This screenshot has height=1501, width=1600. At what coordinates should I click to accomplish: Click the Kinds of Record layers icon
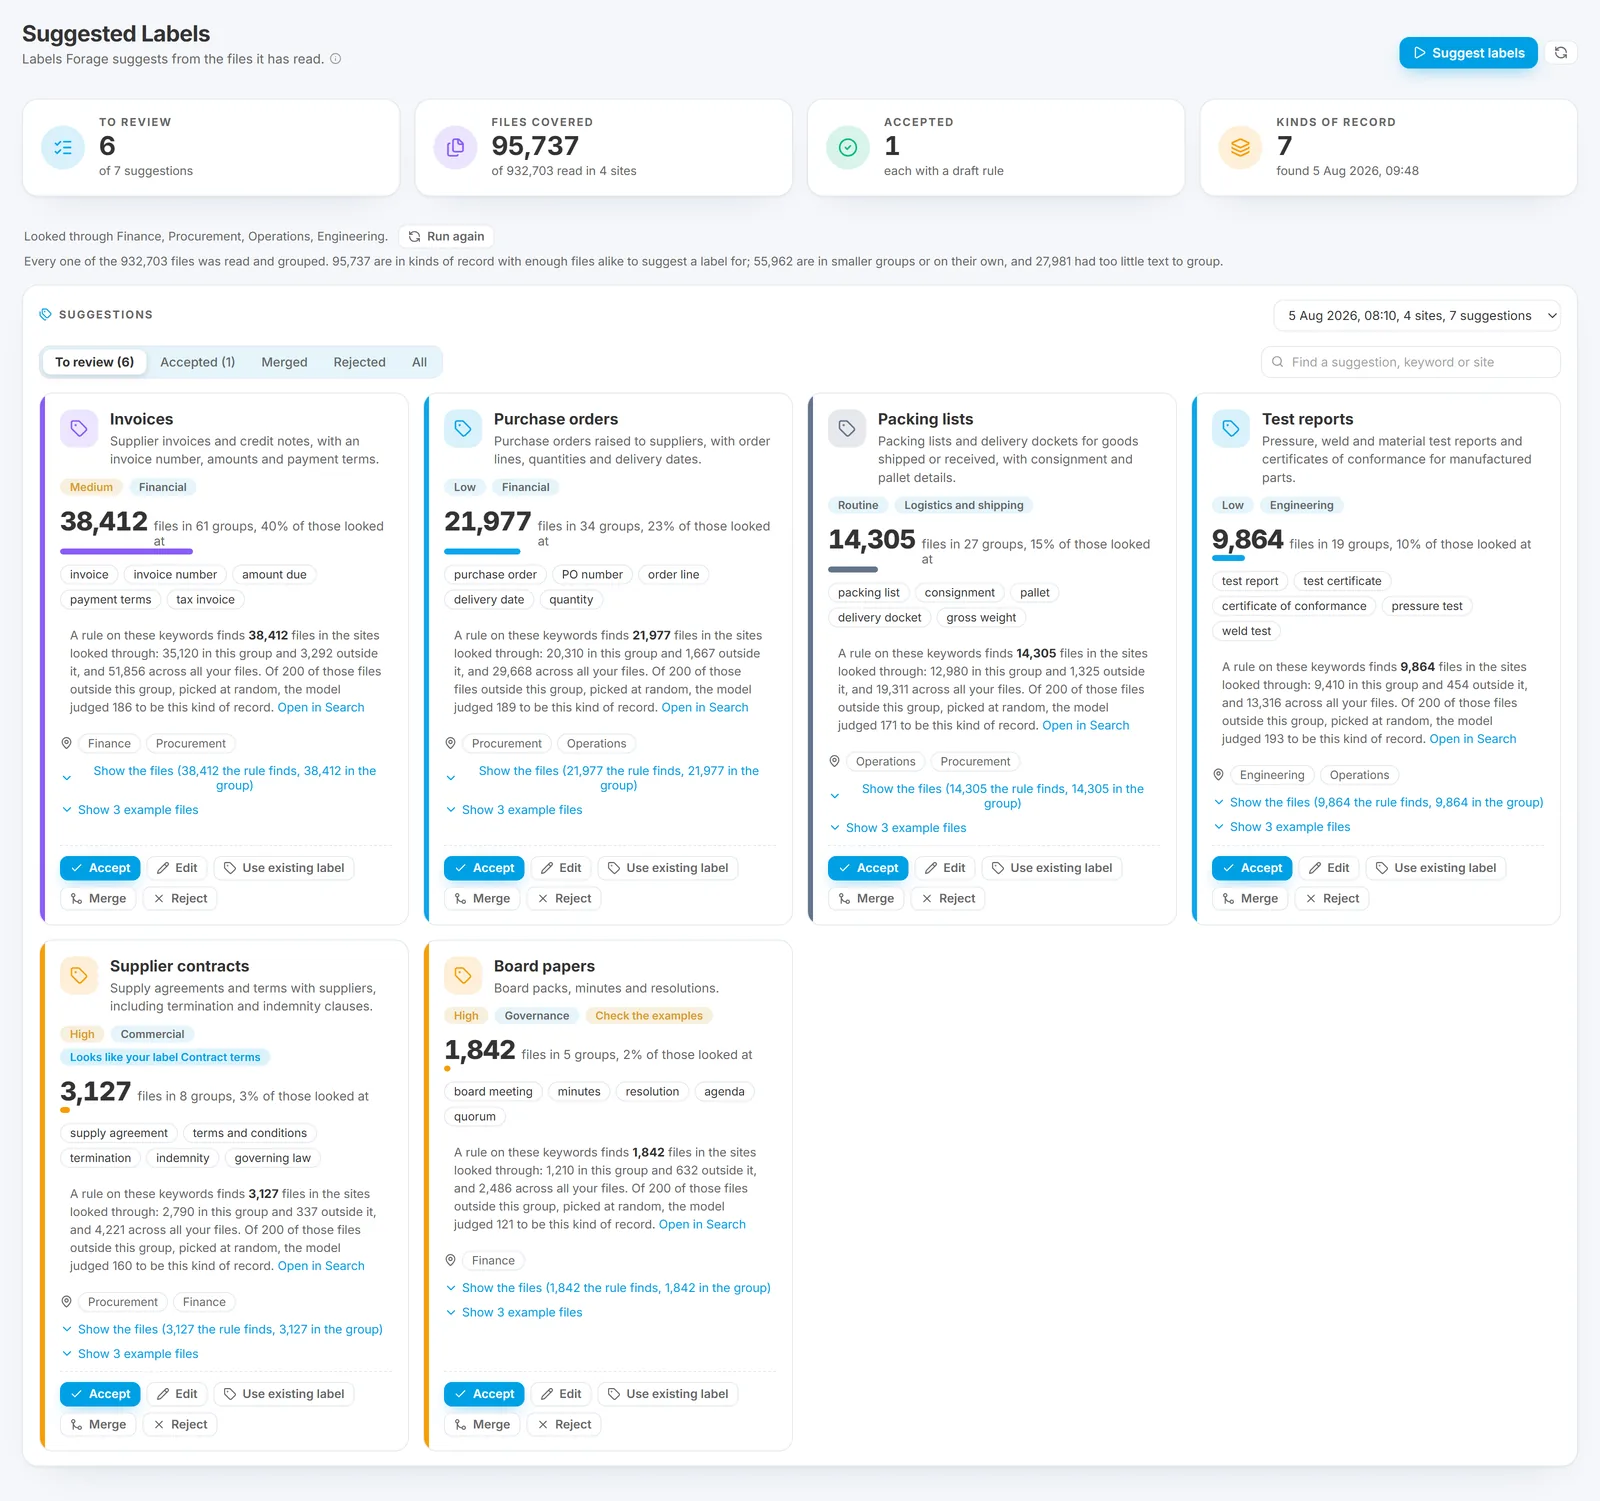coord(1240,148)
